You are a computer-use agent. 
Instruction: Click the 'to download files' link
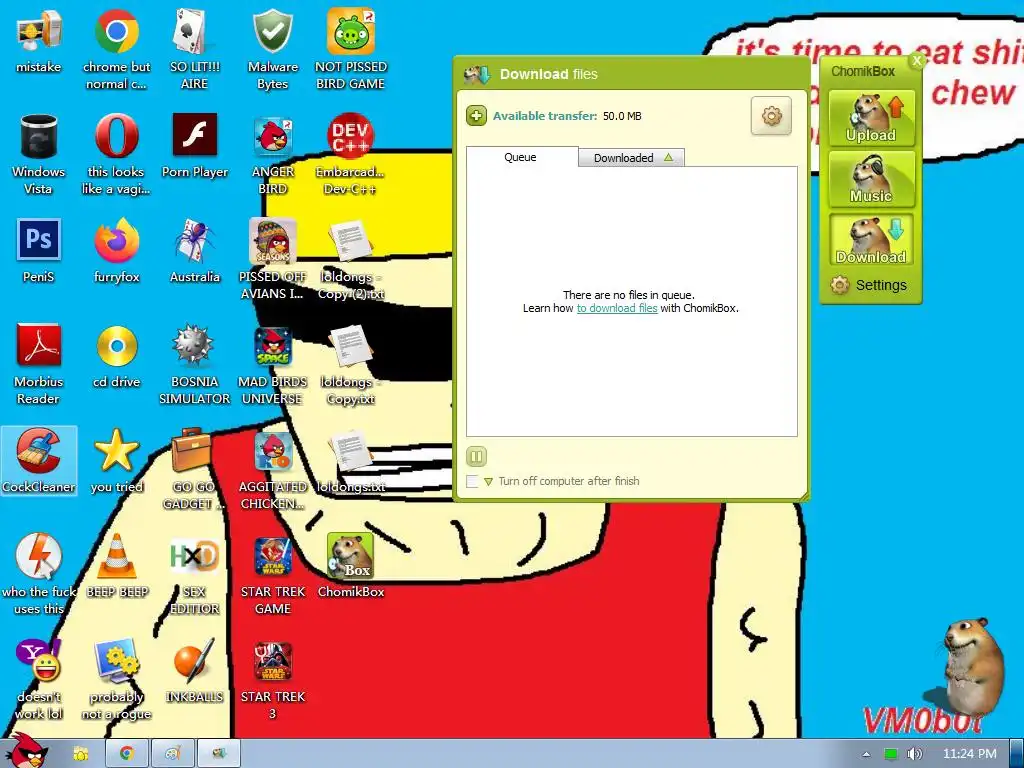(616, 308)
